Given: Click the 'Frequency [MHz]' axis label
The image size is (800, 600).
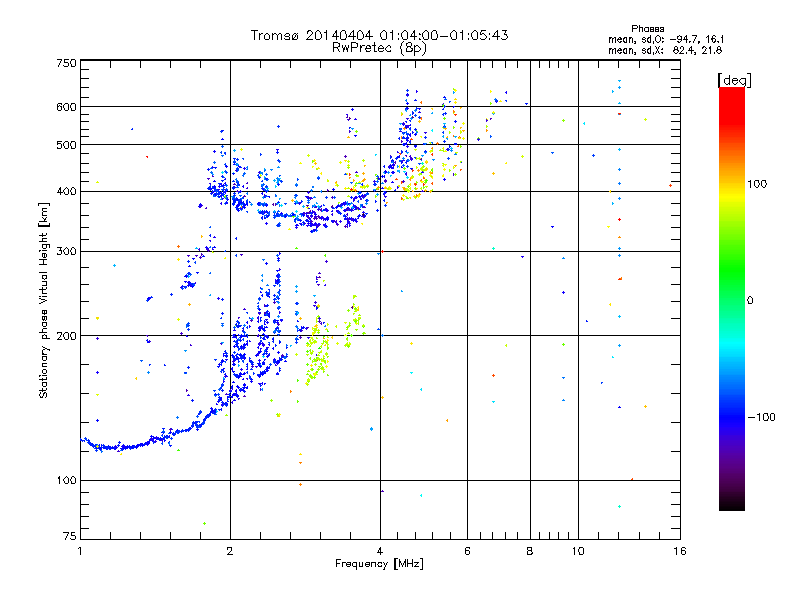Looking at the screenshot, I should (379, 564).
